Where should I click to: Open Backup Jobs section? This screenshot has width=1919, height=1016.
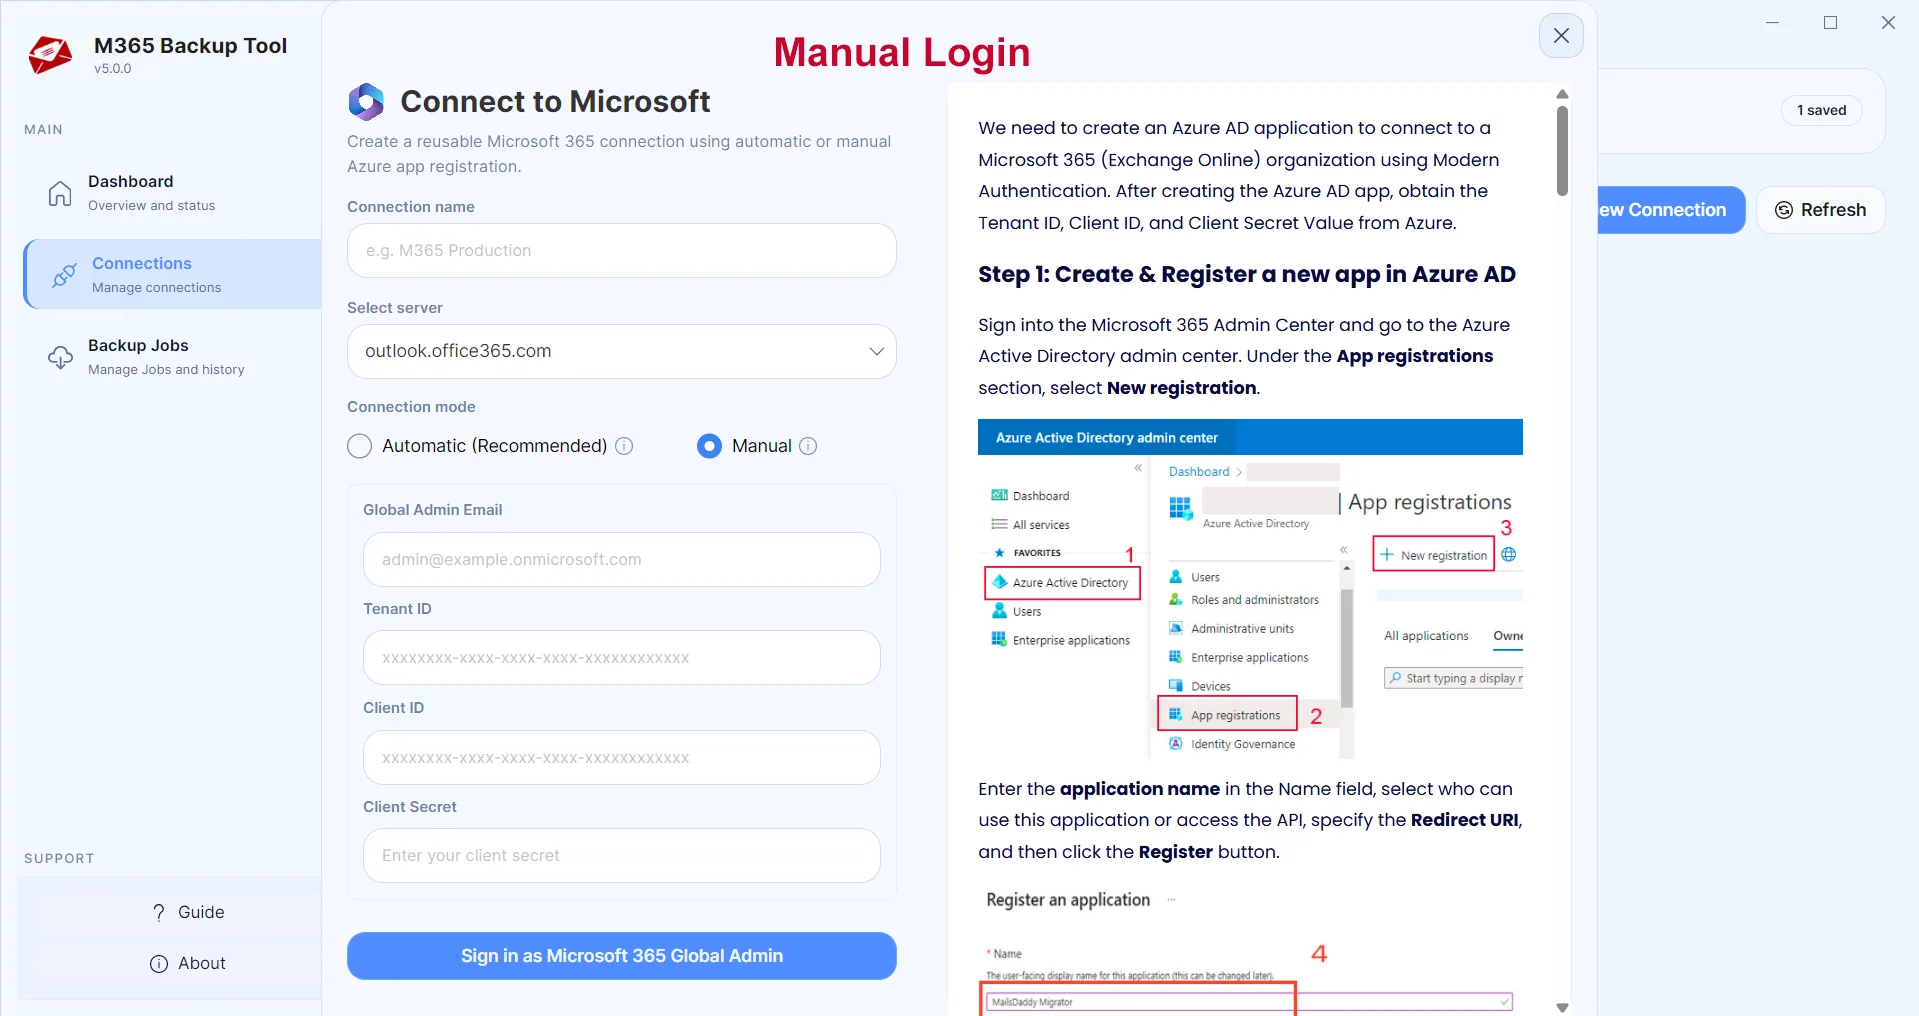[172, 356]
